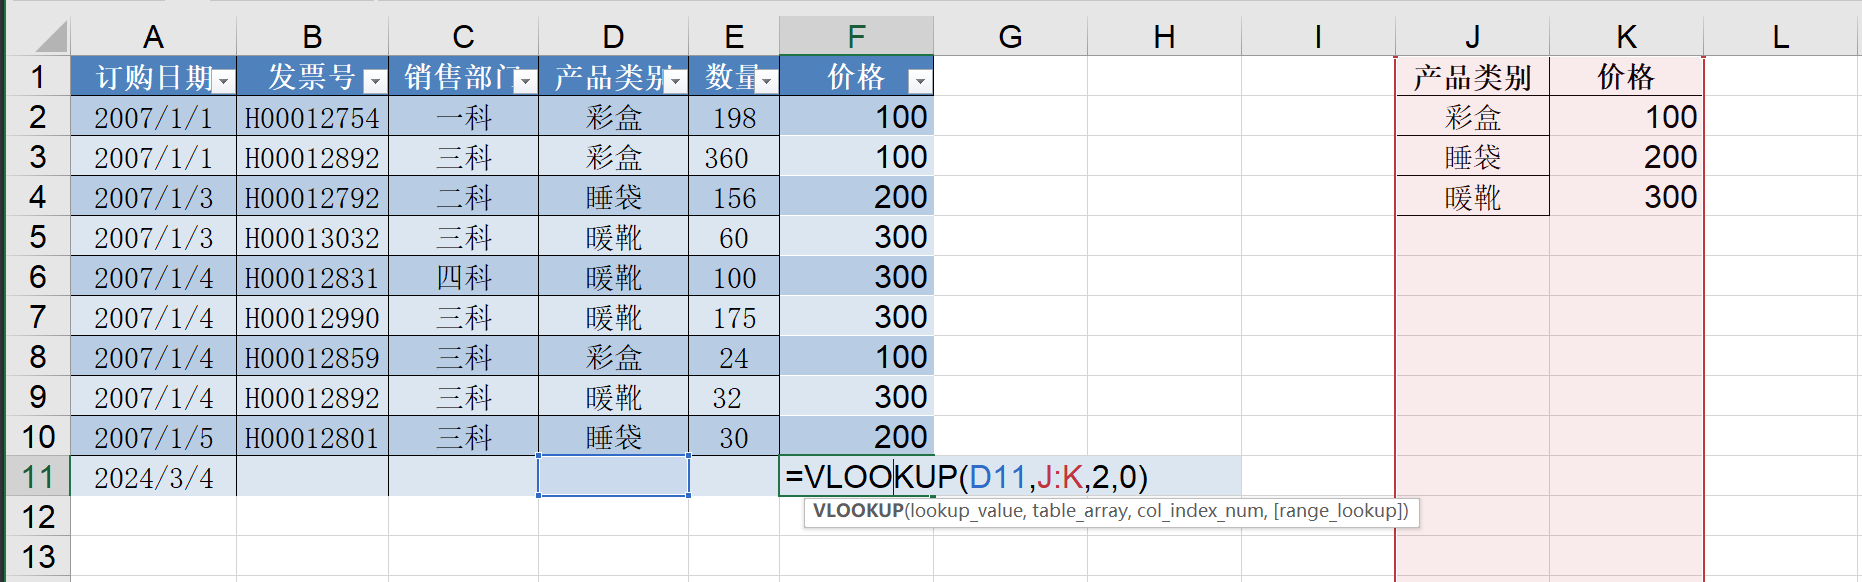Click quantity cell 24
Viewport: 1862px width, 582px height.
734,357
